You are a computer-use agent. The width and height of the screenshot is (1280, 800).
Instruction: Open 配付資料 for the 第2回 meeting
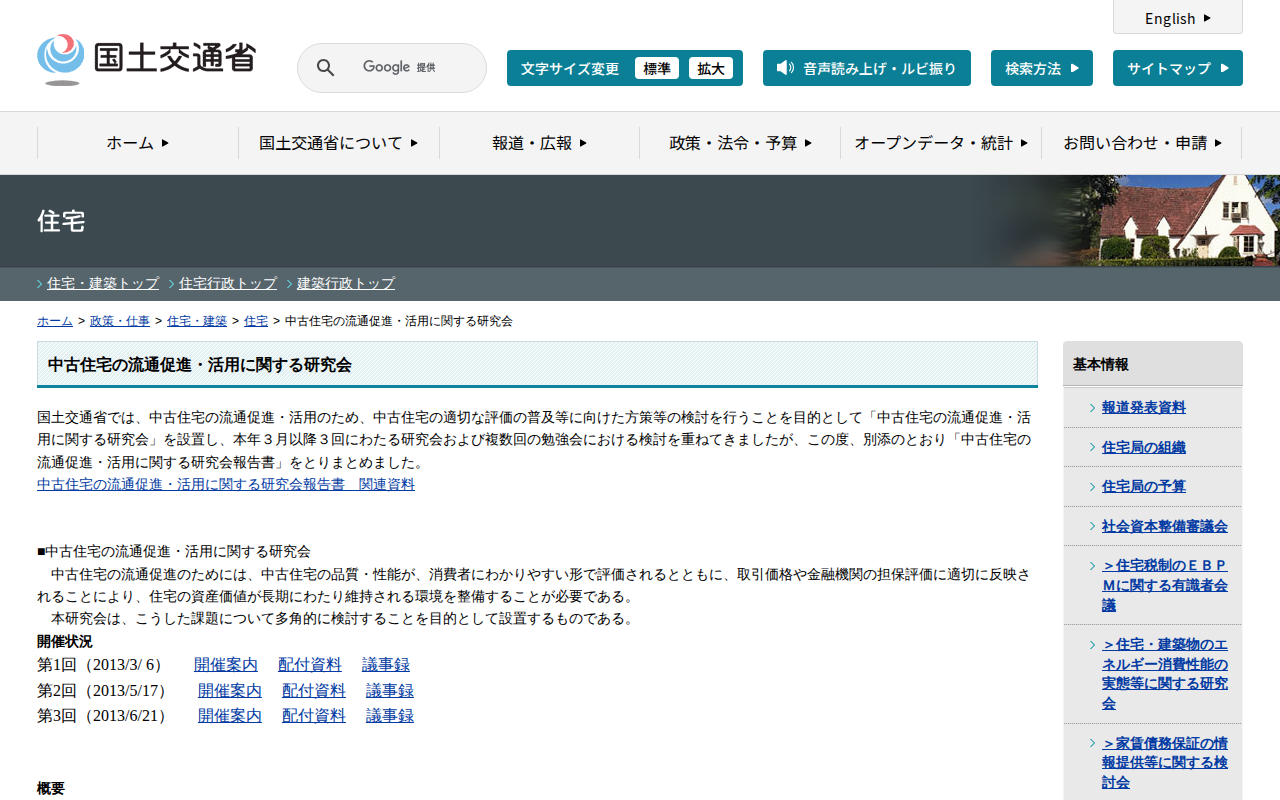click(314, 690)
